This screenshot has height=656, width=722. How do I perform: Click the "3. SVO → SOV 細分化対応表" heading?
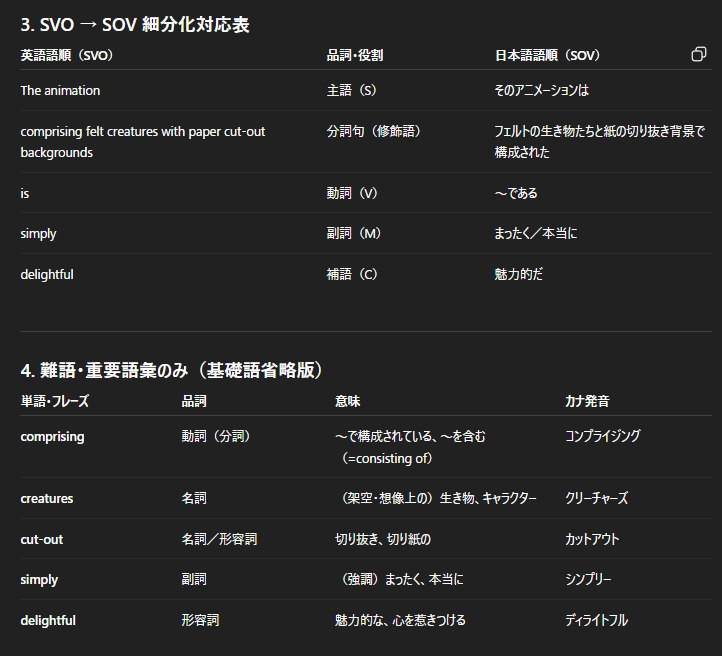coord(135,25)
